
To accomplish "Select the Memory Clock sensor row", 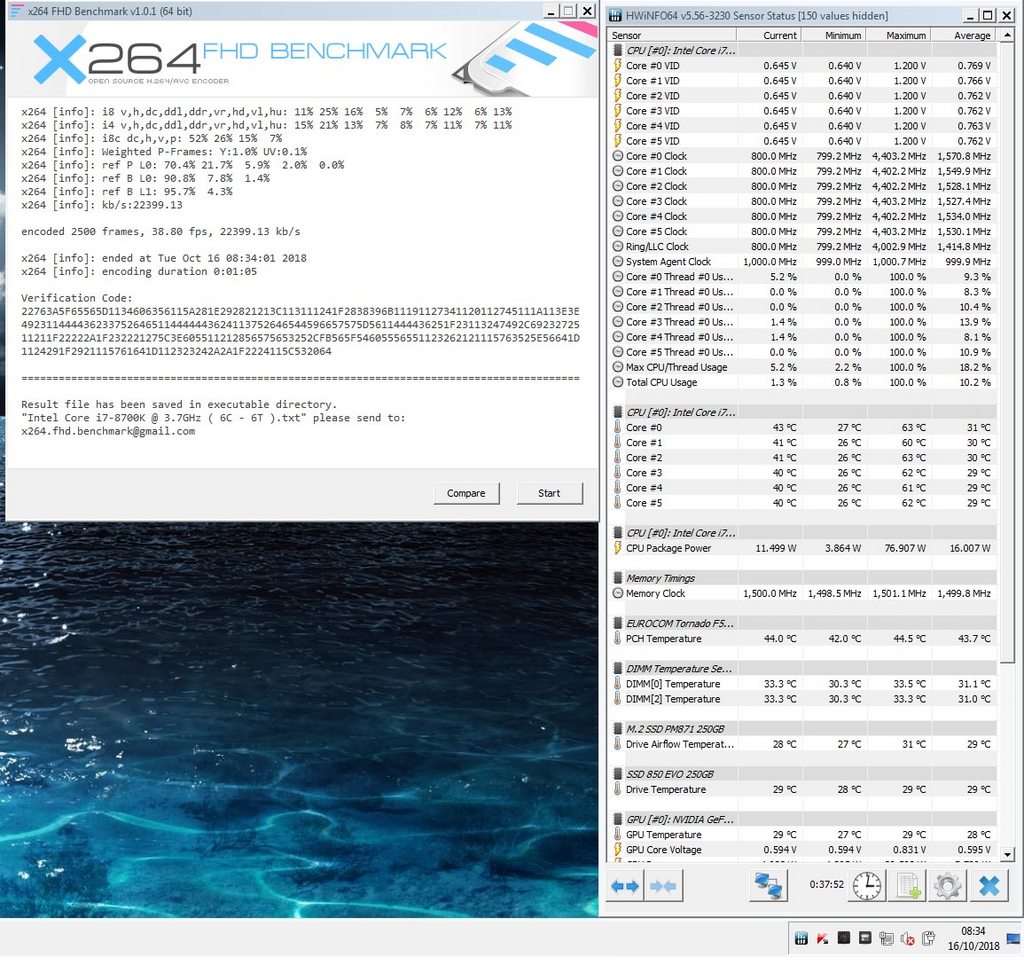I will click(x=803, y=593).
